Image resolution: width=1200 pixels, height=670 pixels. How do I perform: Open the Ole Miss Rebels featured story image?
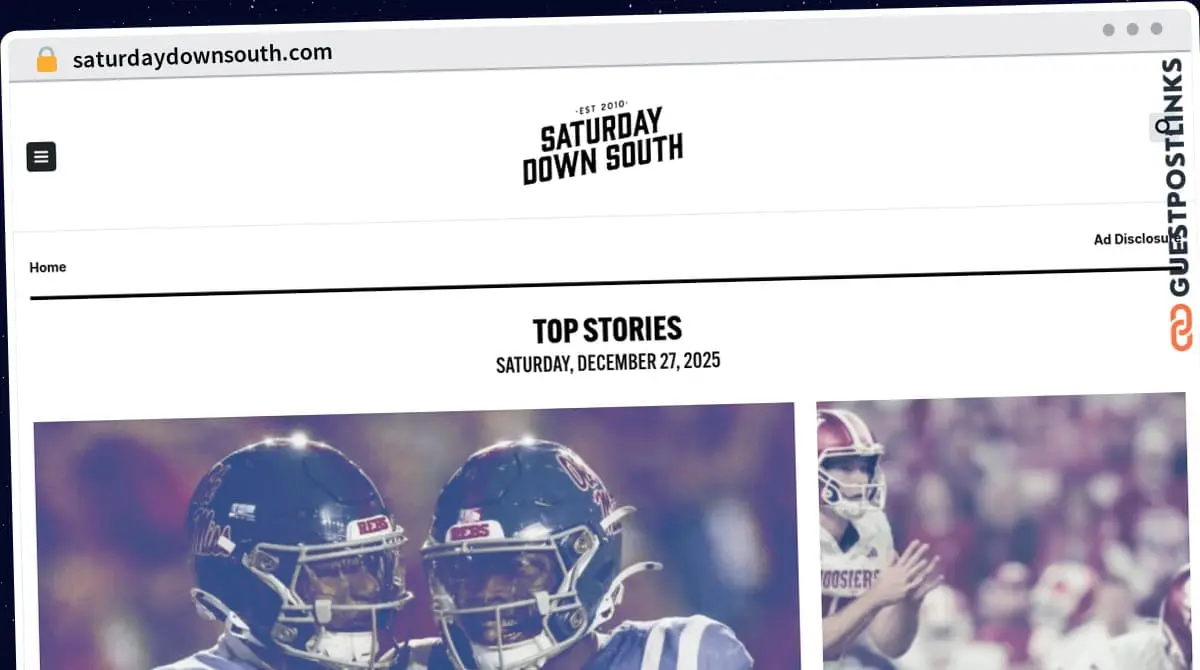415,537
